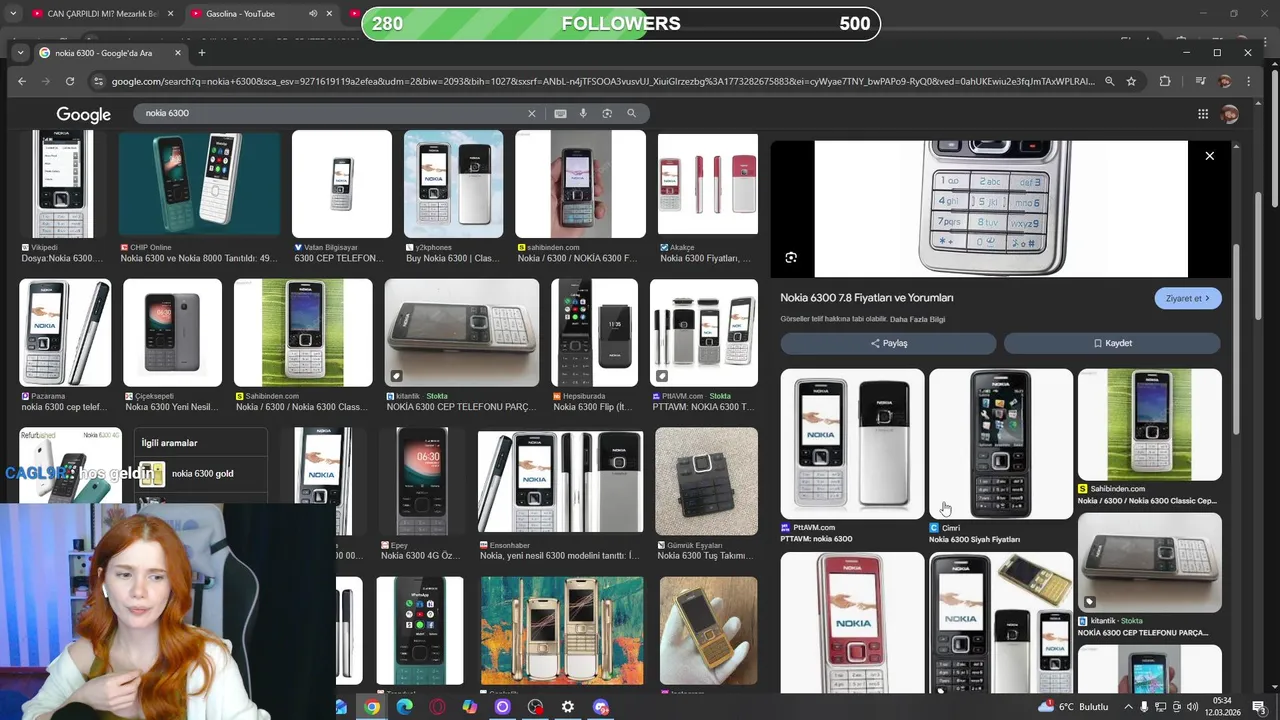Screen dimensions: 1280x720
Task: Open the PTTAVM.com nokia 6300 related image
Action: (x=852, y=444)
